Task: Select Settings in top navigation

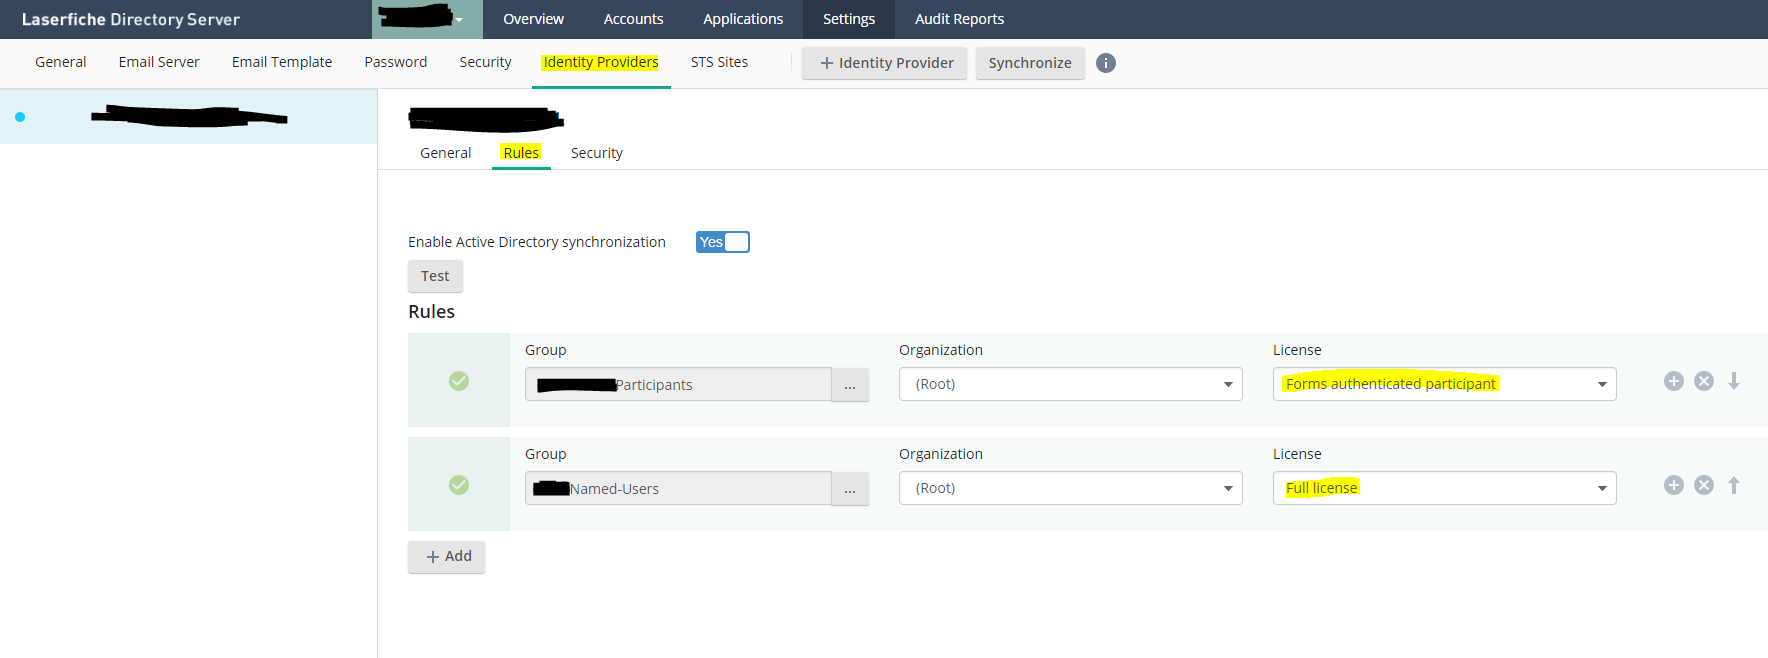Action: coord(849,19)
